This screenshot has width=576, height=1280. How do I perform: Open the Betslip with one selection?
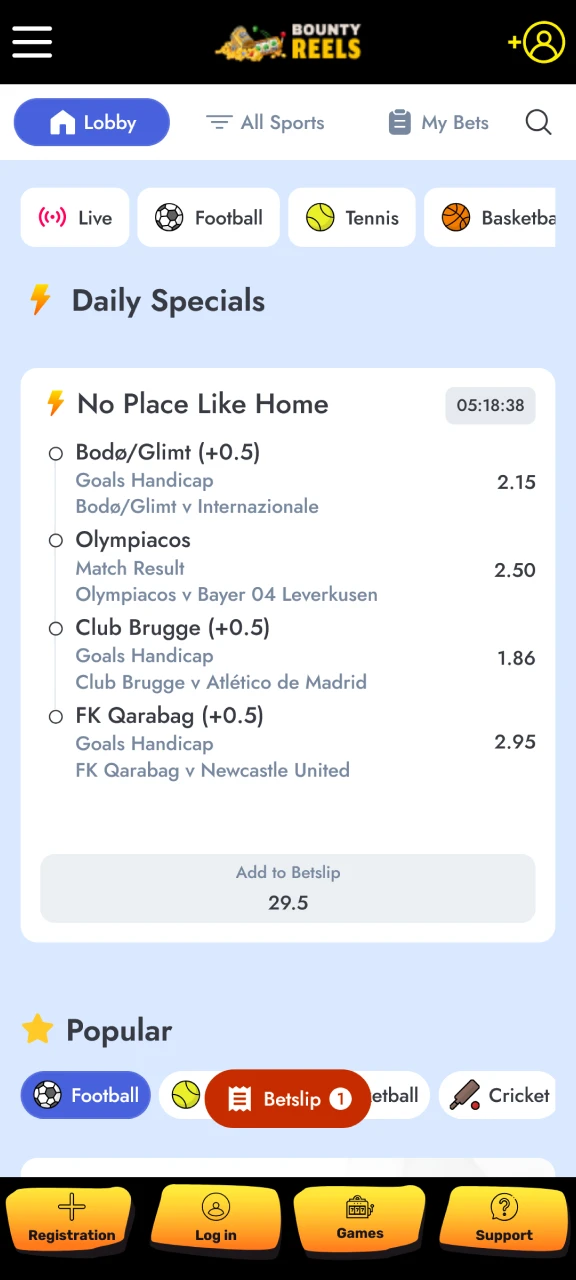point(288,1098)
